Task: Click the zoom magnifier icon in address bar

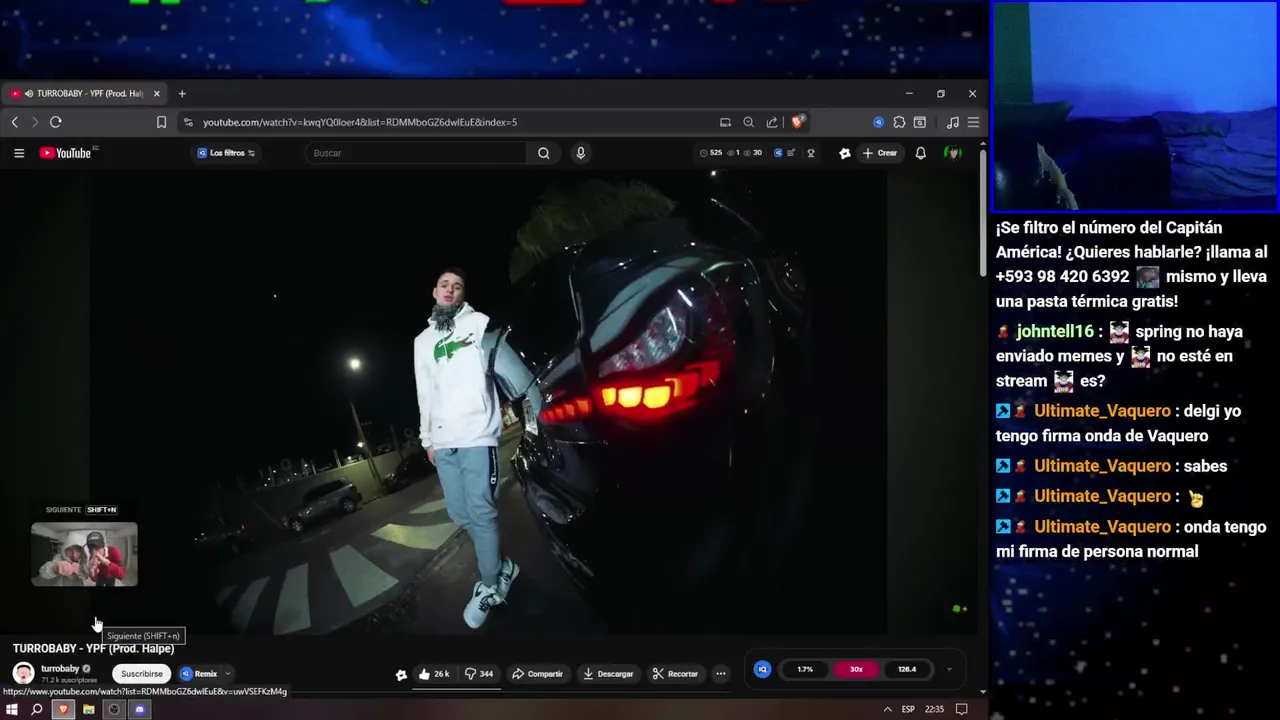Action: coord(748,122)
